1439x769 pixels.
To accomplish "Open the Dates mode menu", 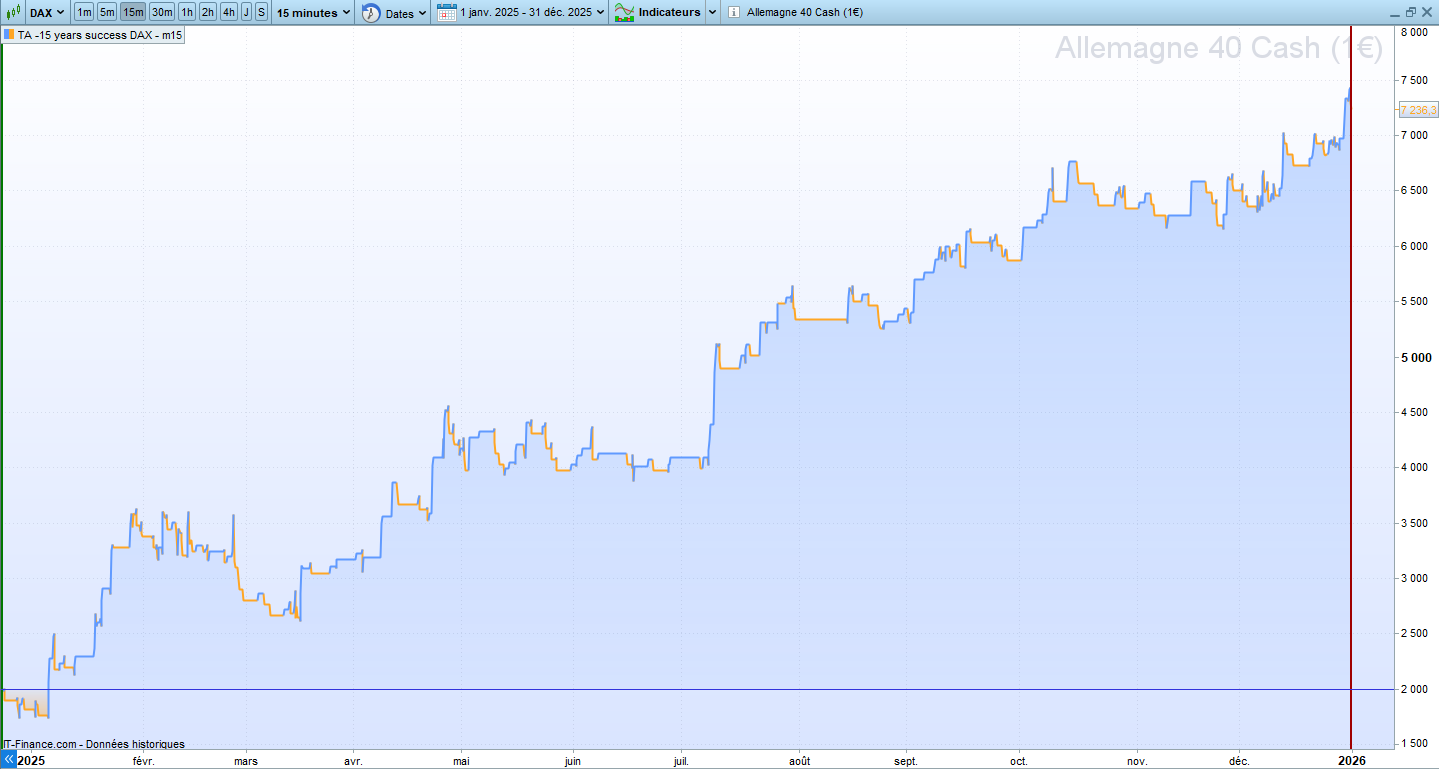I will click(x=406, y=13).
